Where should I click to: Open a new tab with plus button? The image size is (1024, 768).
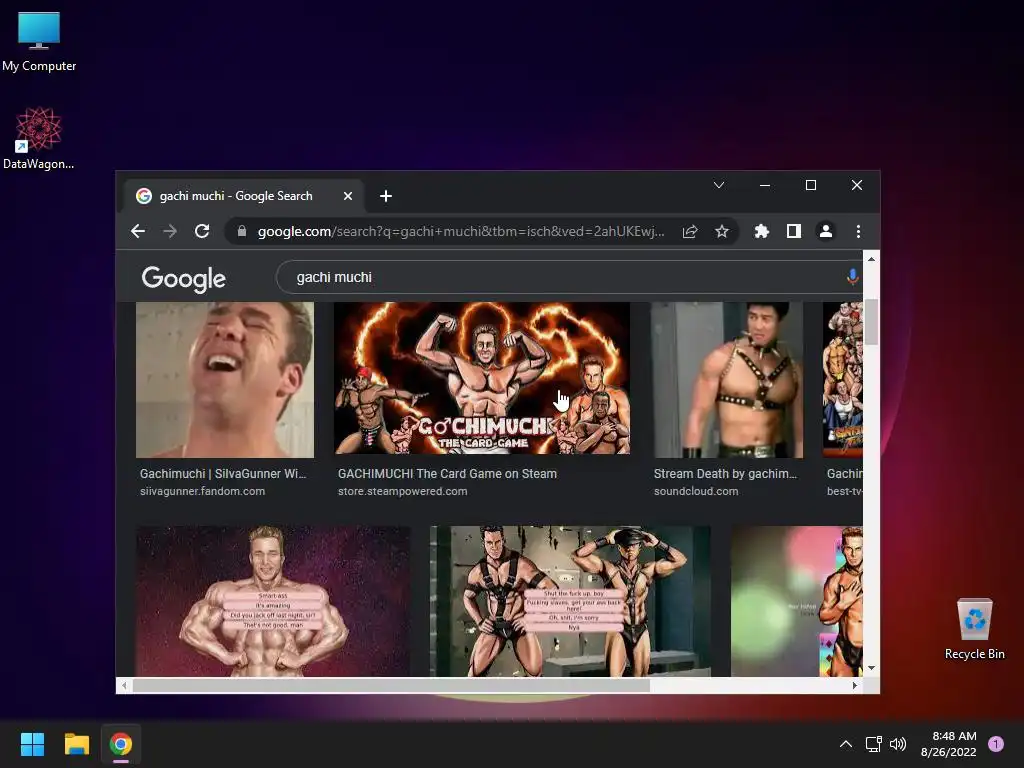coord(386,196)
